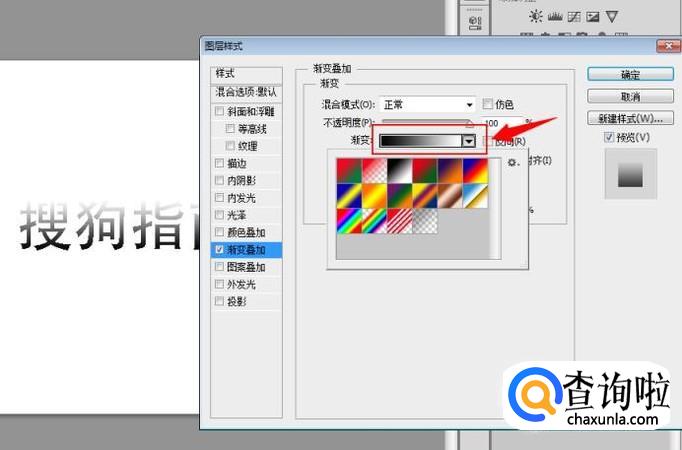This screenshot has width=682, height=450.
Task: Pick the Copper gradient preset
Action: 450,196
